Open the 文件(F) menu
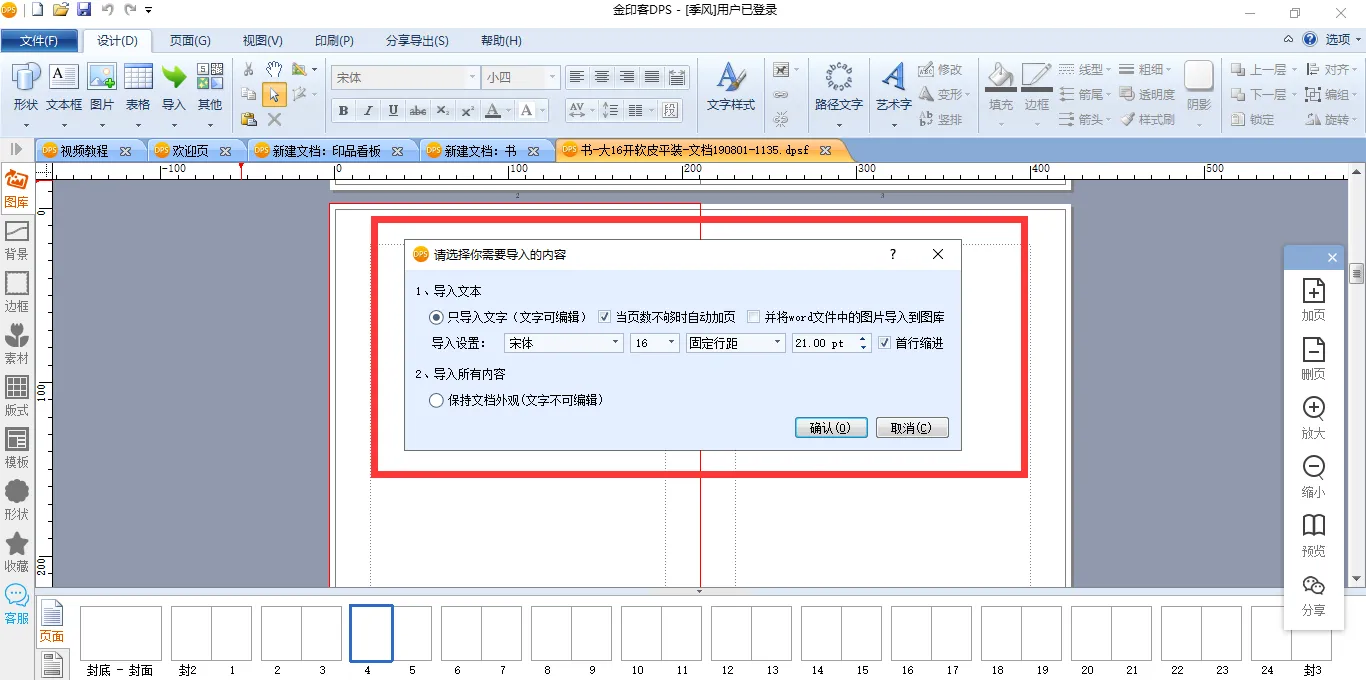Viewport: 1366px width, 680px height. coord(39,41)
